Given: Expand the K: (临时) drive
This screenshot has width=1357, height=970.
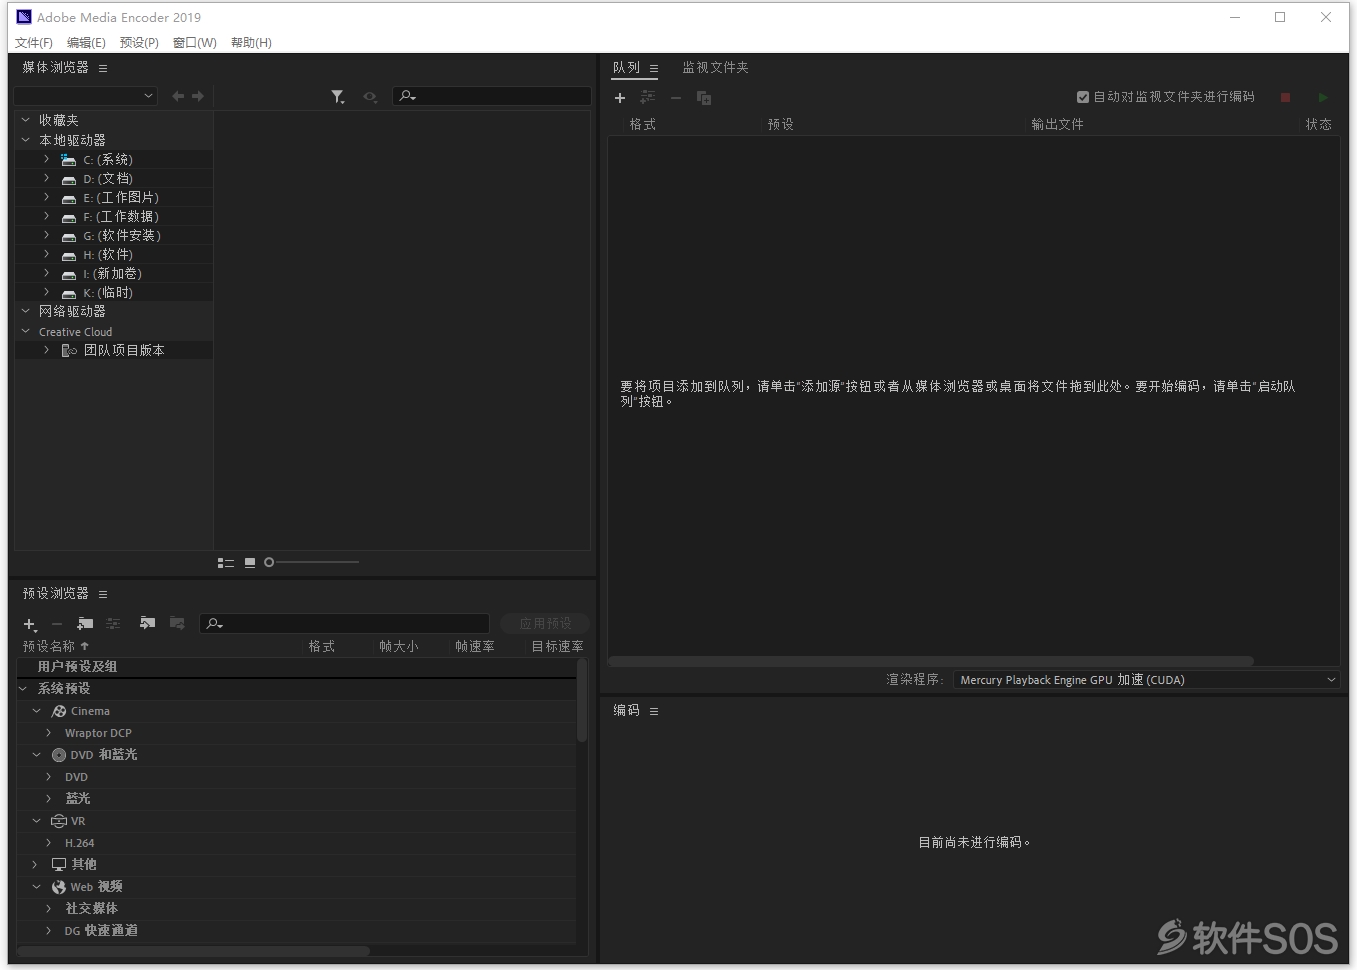Looking at the screenshot, I should [46, 292].
